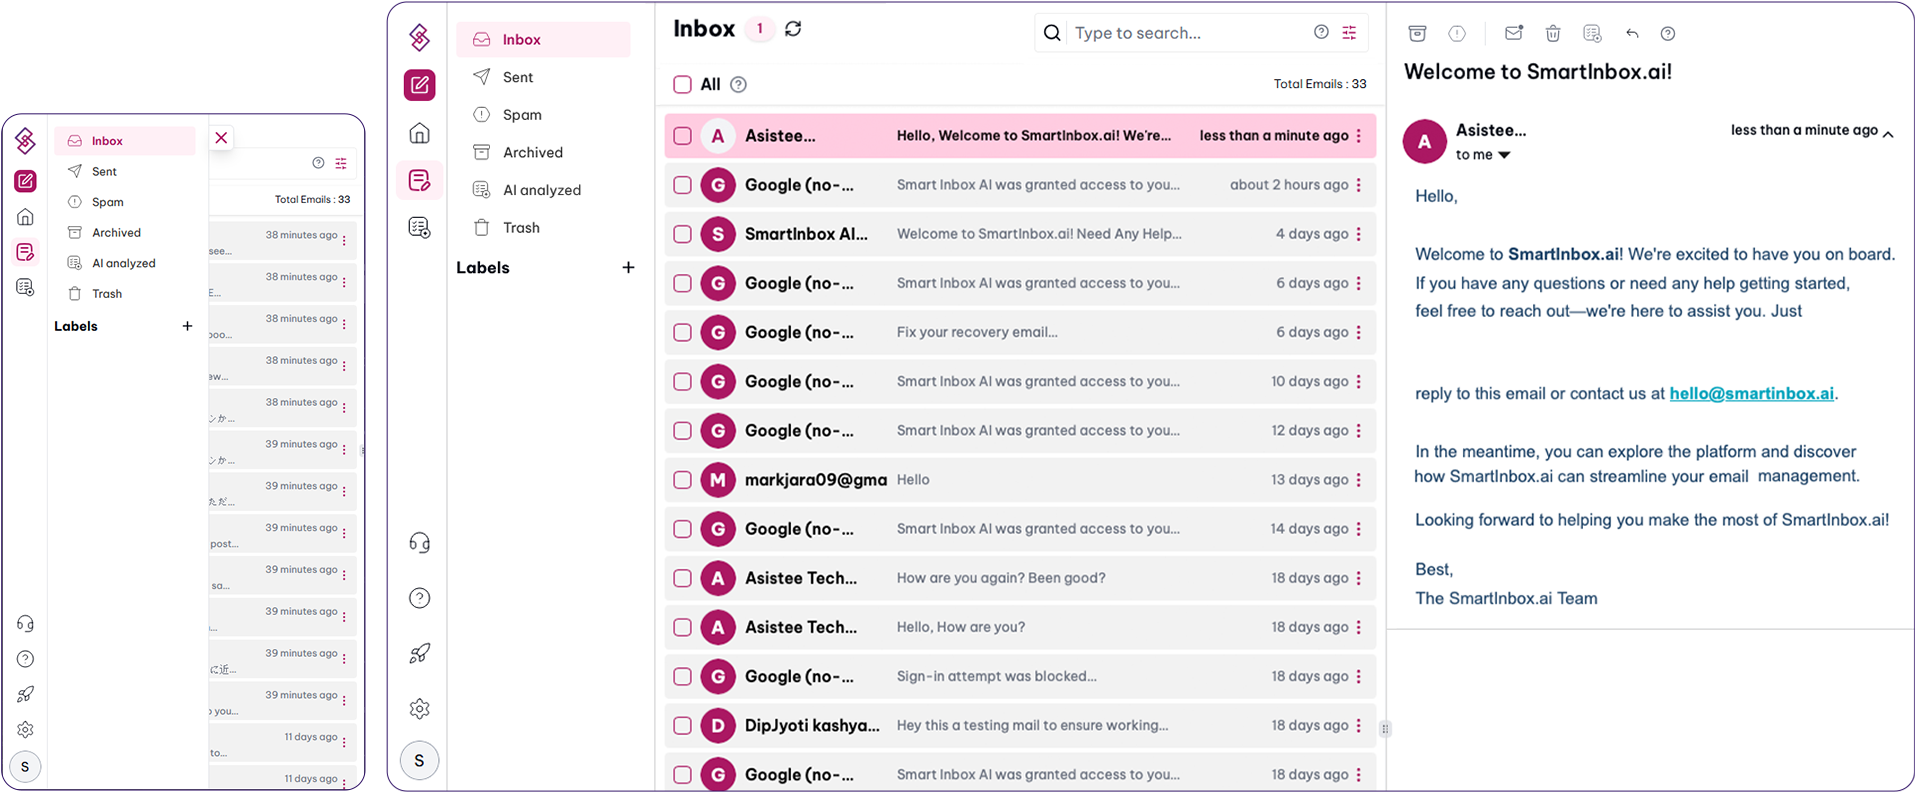
Task: Click help icon next to All
Action: 738,85
